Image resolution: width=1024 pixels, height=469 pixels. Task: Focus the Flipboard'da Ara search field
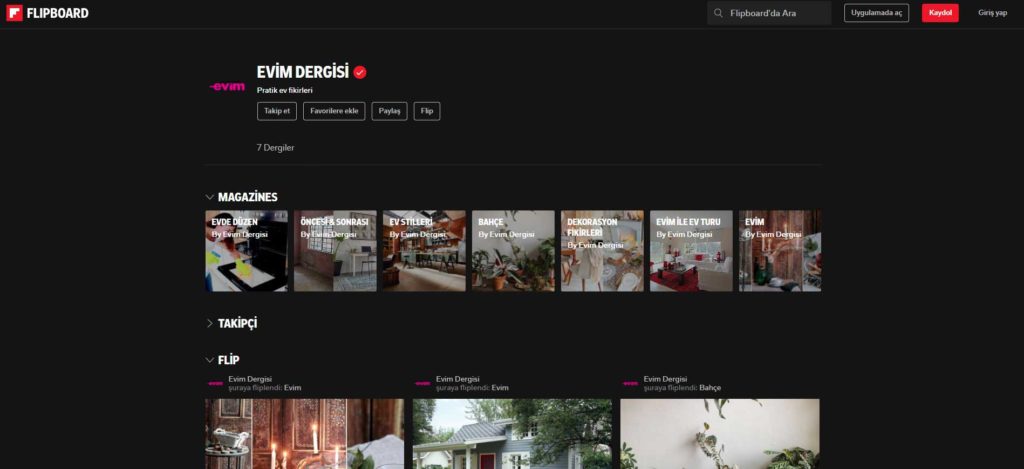[x=769, y=13]
